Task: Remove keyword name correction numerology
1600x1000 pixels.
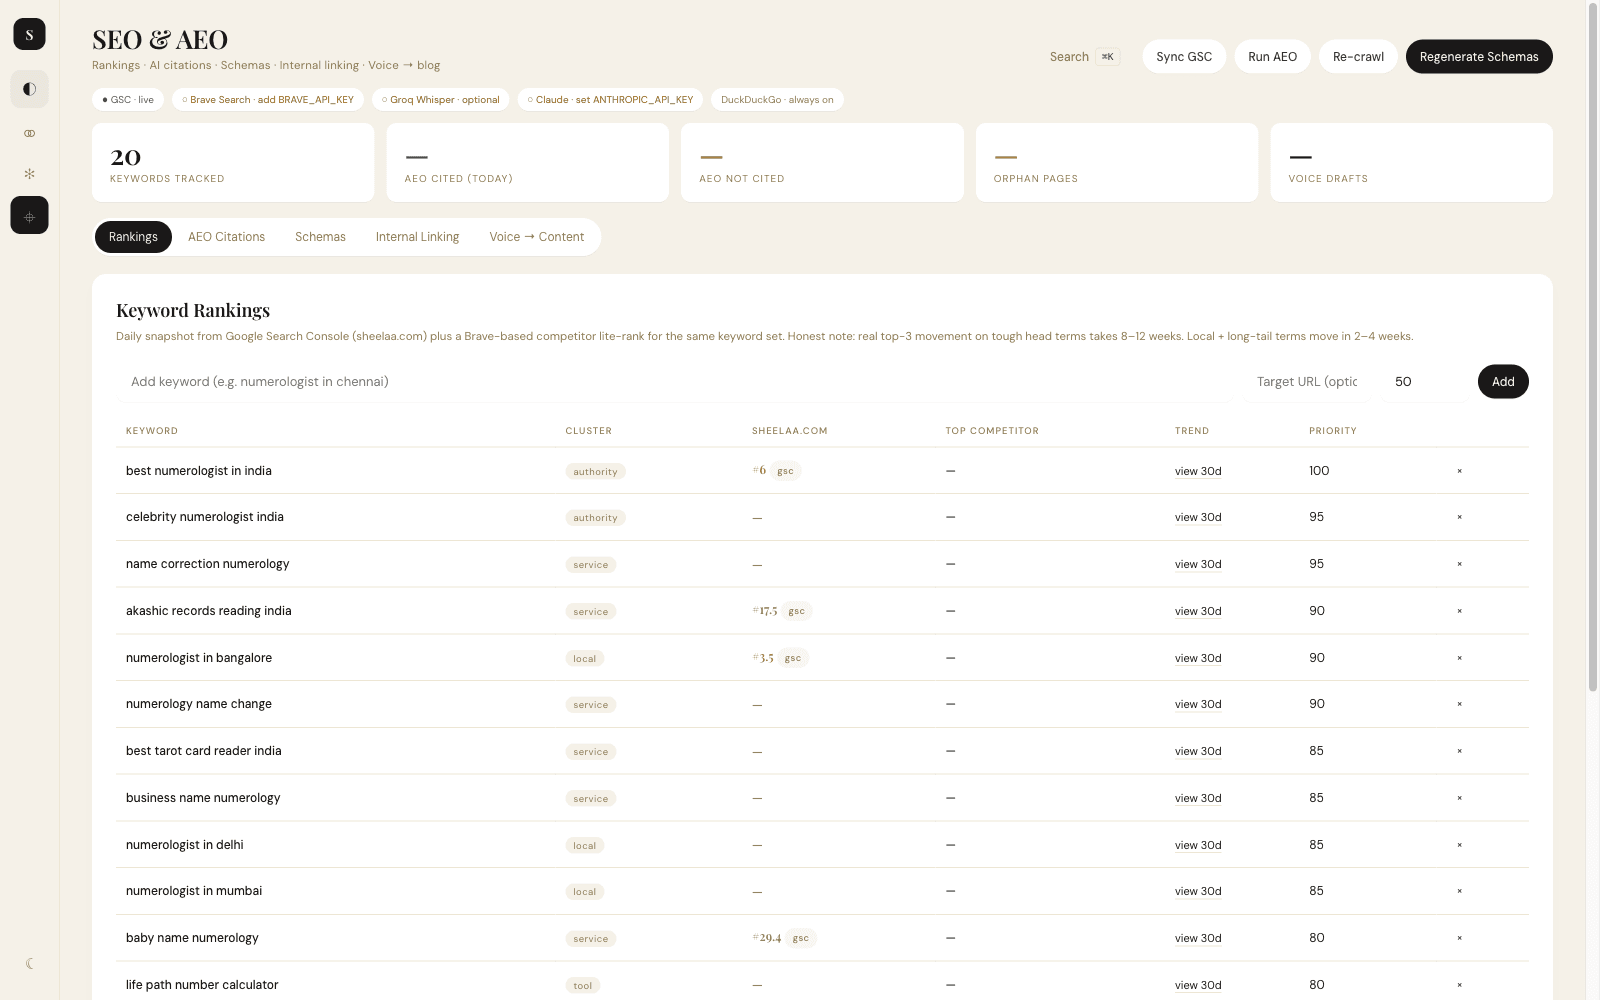Action: tap(1459, 564)
